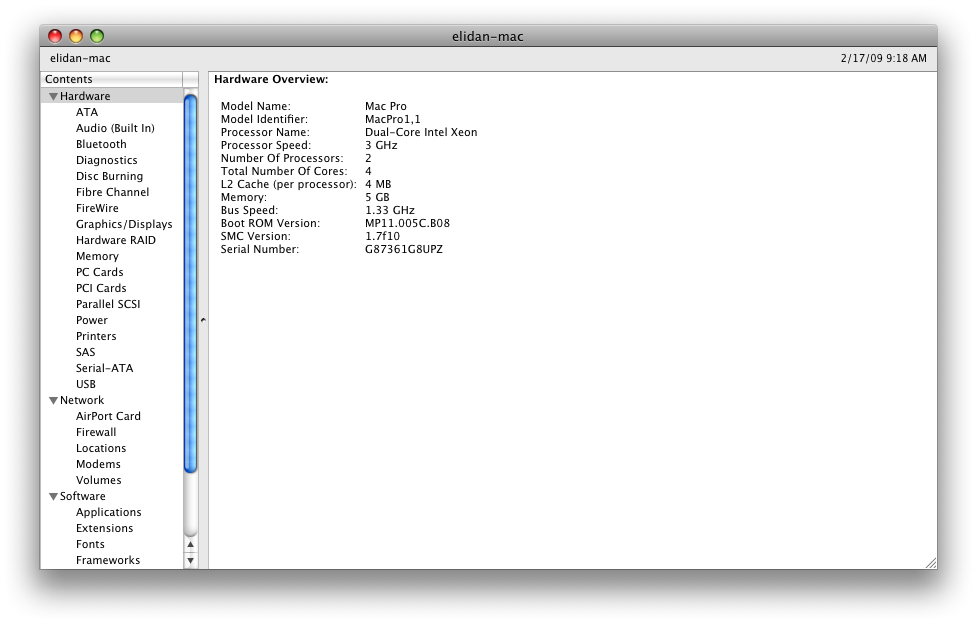Select PCI Cards item
Image resolution: width=977 pixels, height=624 pixels.
coord(101,288)
